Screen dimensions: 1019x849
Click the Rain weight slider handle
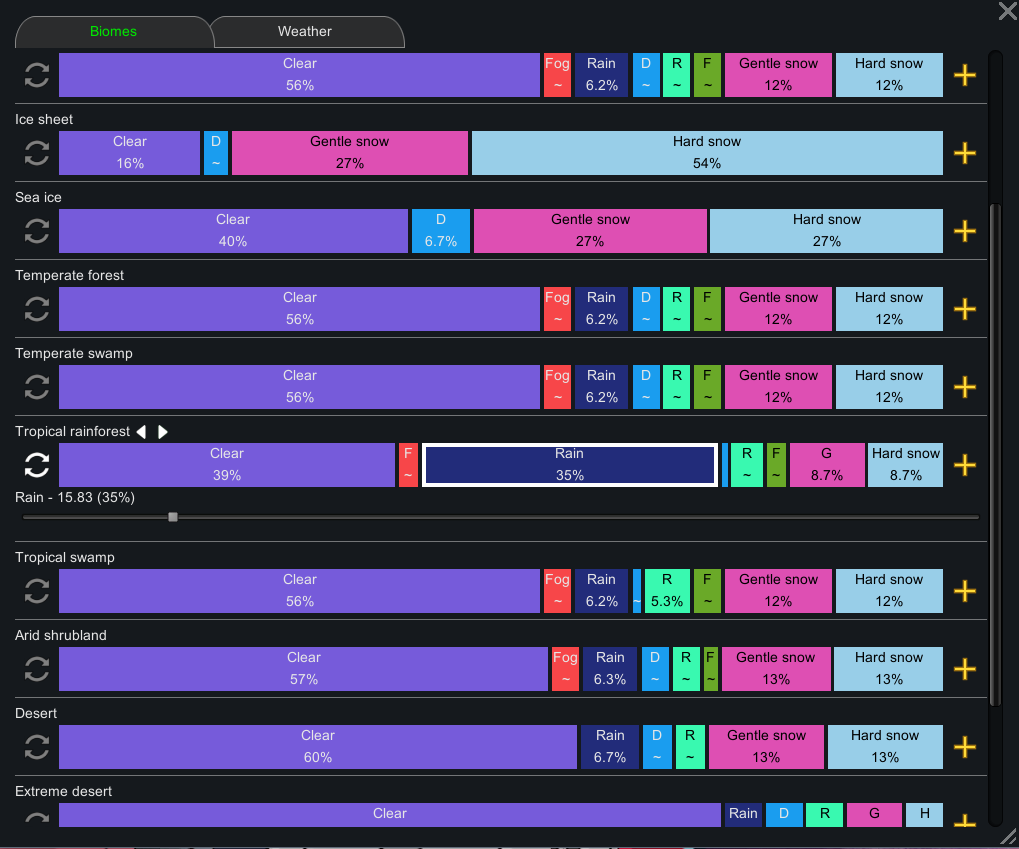click(x=173, y=517)
